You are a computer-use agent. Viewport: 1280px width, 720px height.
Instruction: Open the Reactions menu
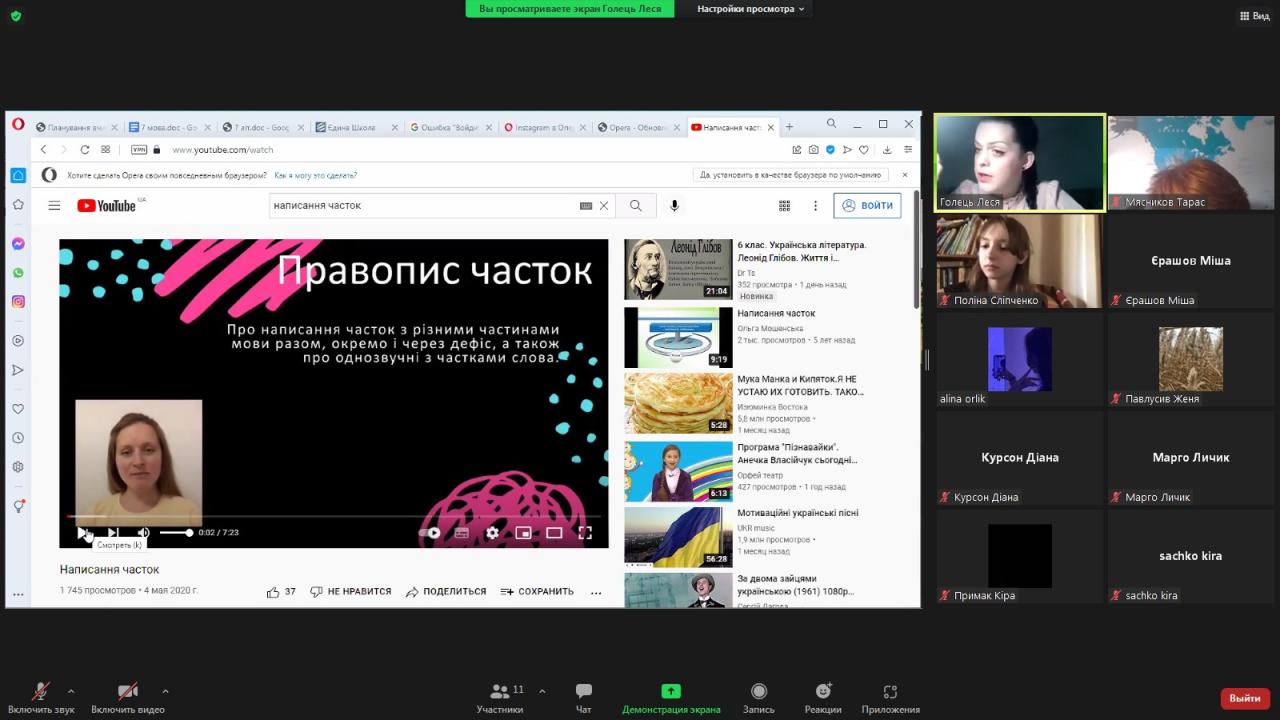click(822, 697)
